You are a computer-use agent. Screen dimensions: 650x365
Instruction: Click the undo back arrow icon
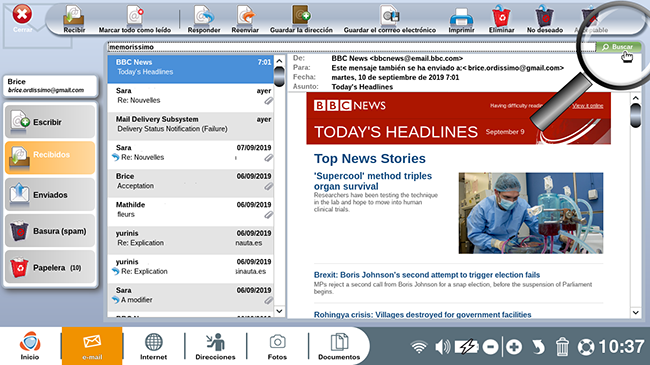click(x=538, y=347)
